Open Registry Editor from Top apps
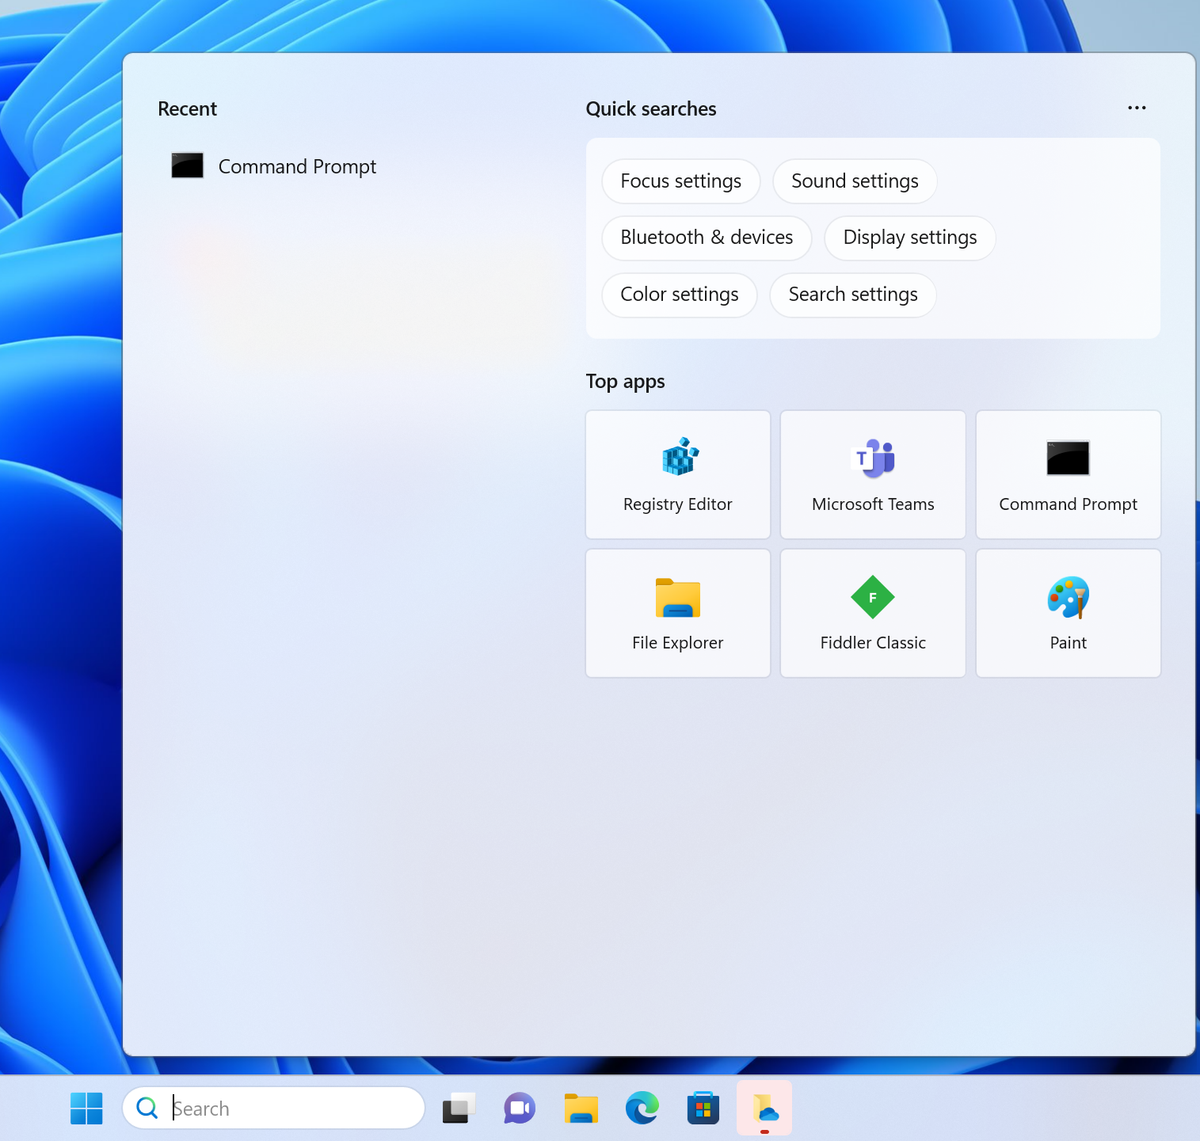The width and height of the screenshot is (1200, 1141). (x=677, y=474)
